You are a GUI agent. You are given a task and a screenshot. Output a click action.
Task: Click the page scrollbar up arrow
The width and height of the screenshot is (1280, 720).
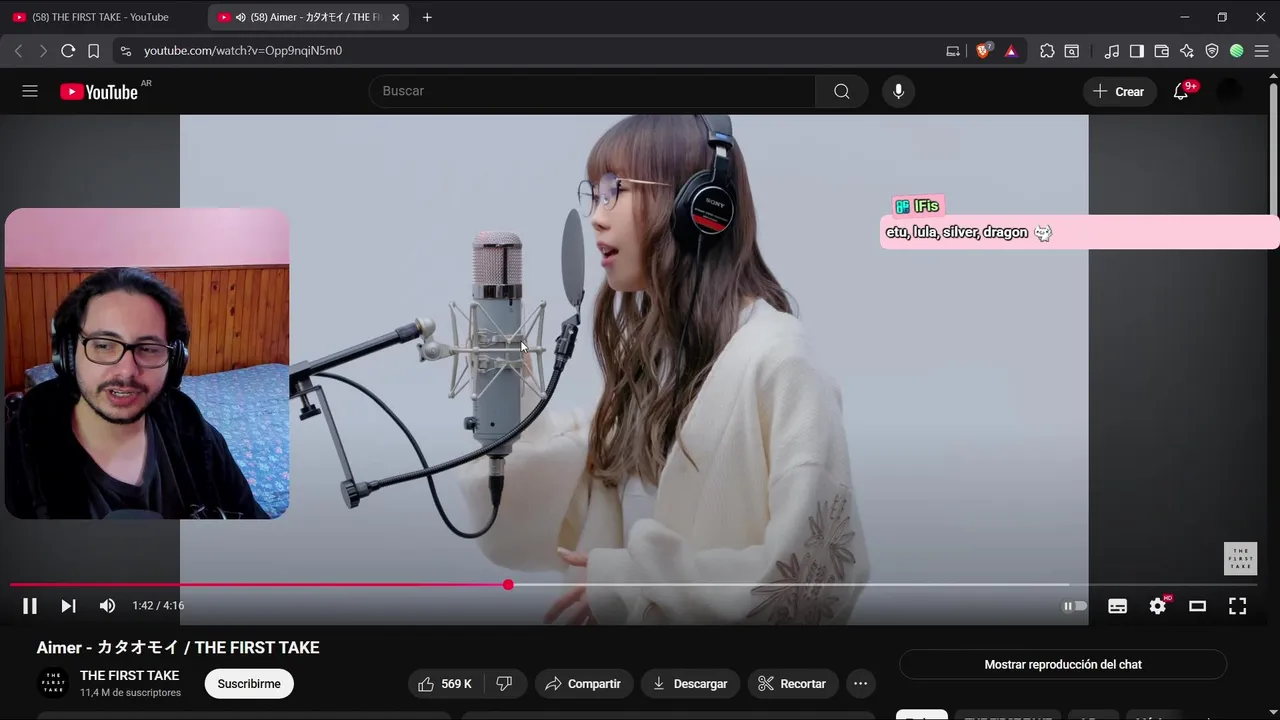pyautogui.click(x=1273, y=74)
